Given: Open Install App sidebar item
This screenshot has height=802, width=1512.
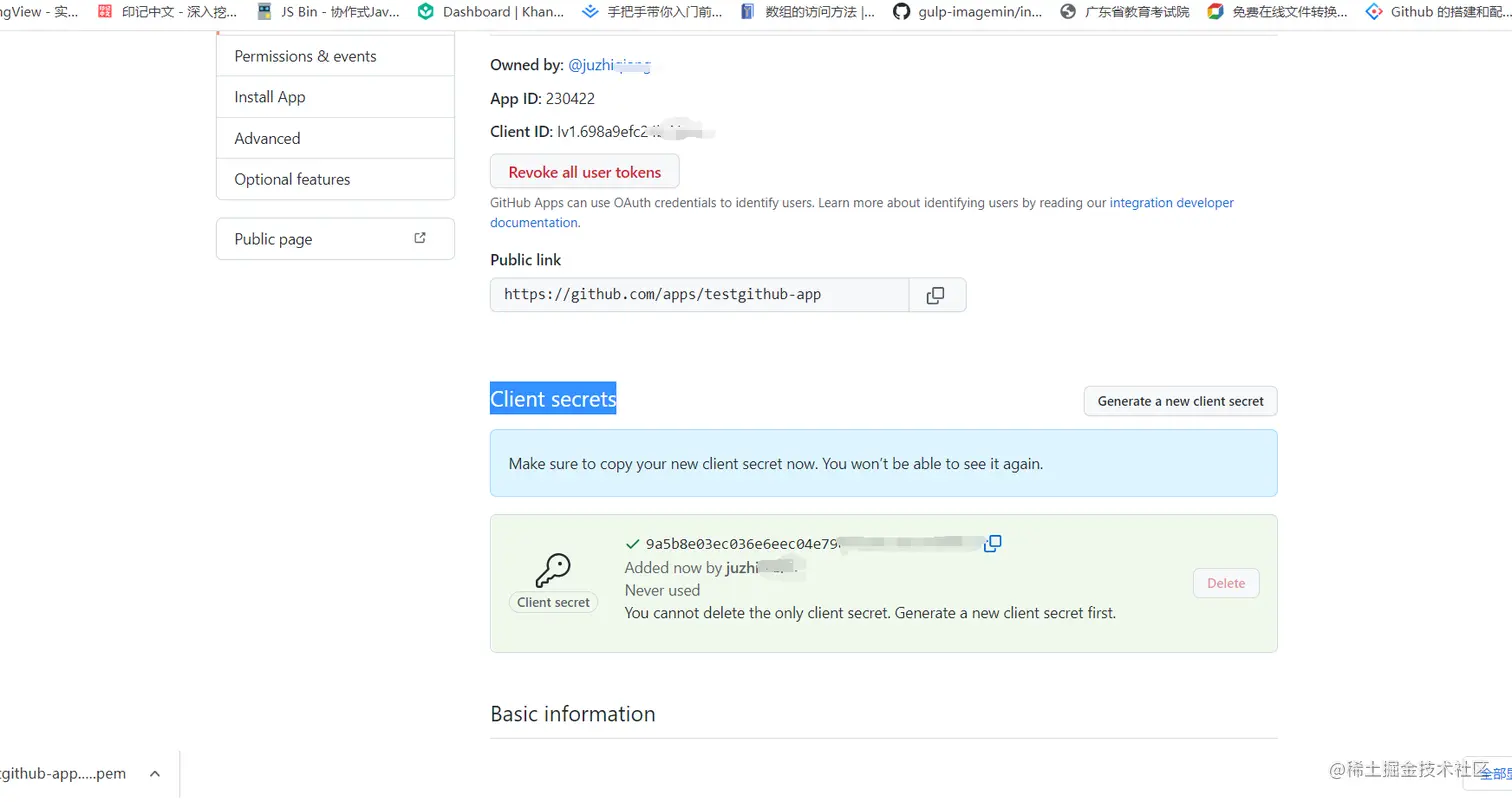Looking at the screenshot, I should 335,97.
